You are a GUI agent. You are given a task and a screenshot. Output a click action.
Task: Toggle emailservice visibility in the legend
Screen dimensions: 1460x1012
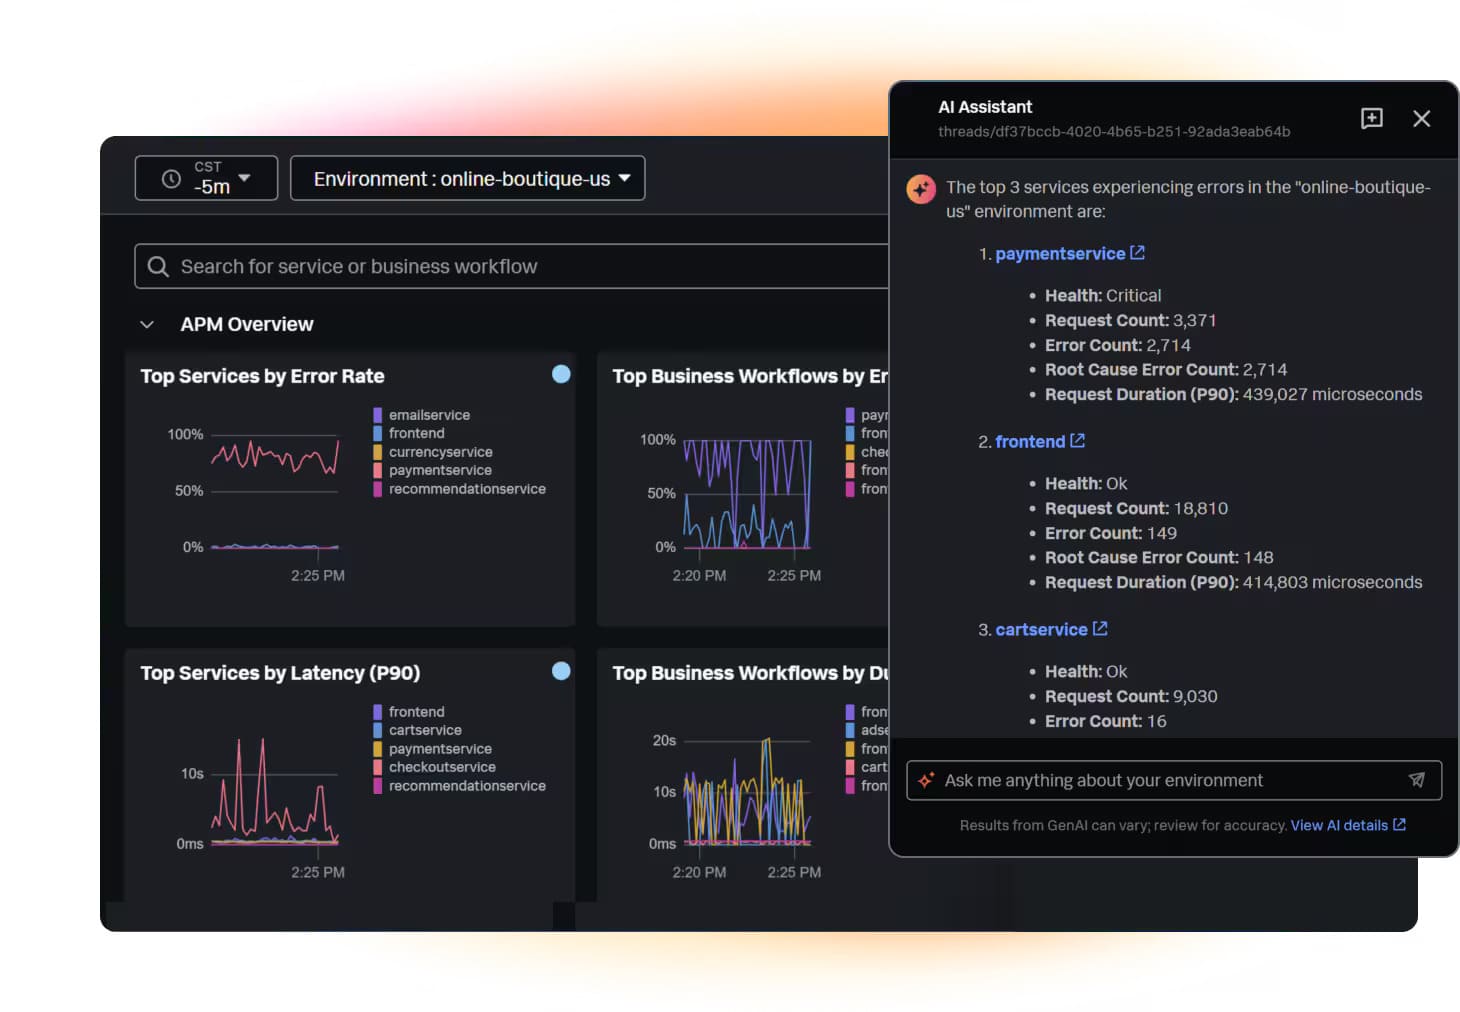click(x=429, y=414)
